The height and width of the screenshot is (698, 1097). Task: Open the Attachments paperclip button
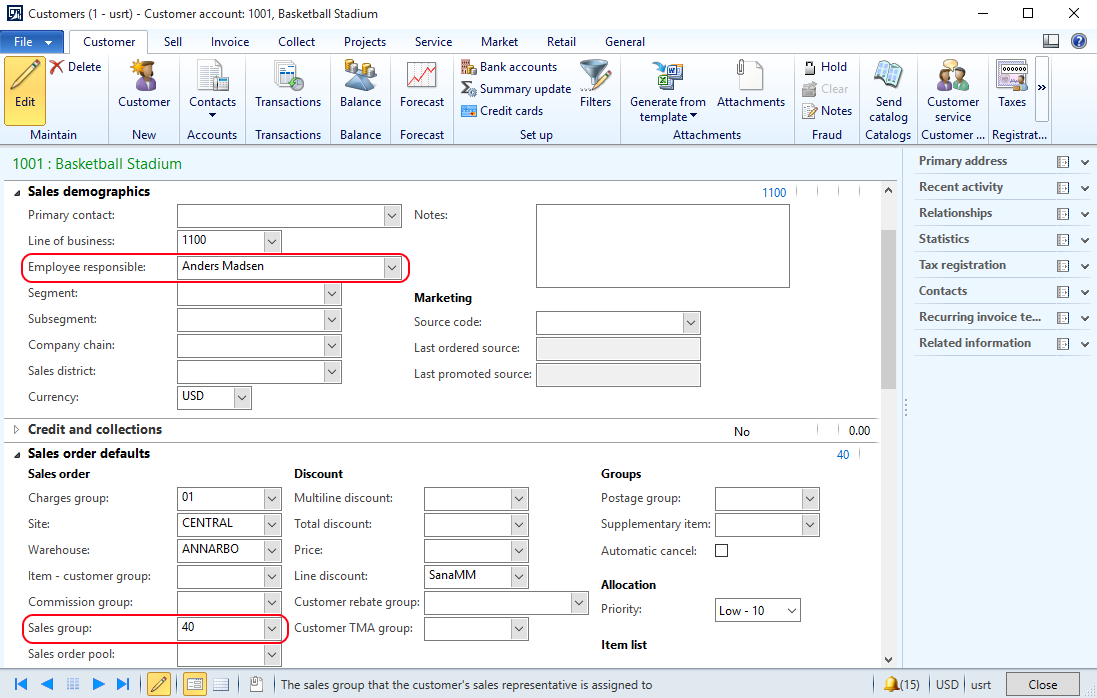(751, 84)
